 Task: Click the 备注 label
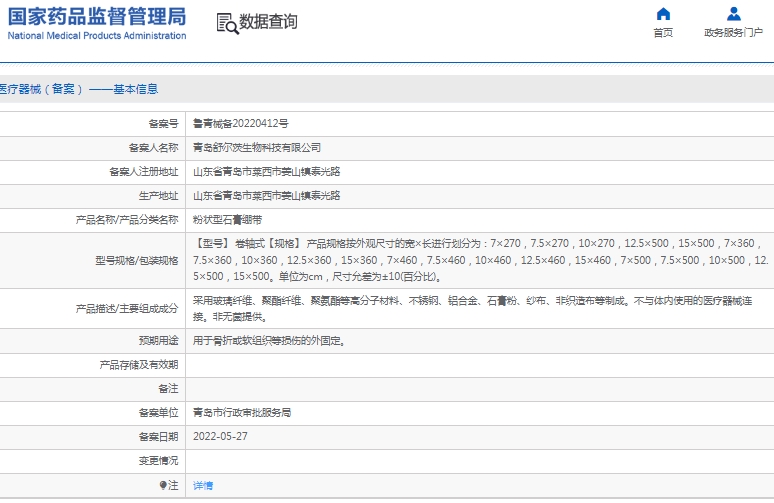click(x=168, y=389)
